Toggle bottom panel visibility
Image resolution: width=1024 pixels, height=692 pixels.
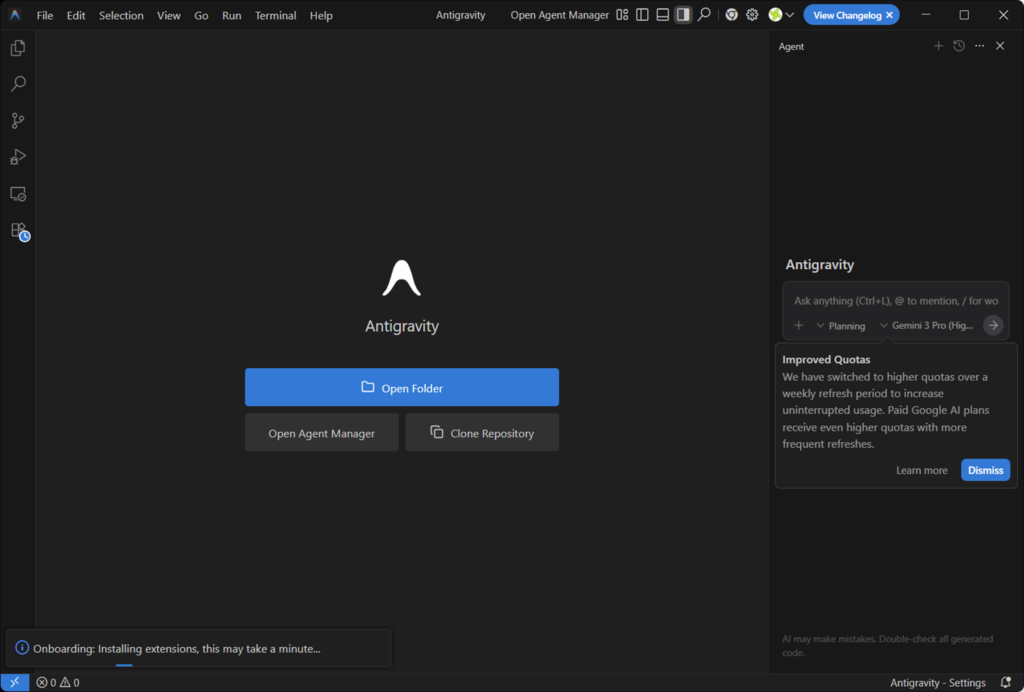[662, 15]
